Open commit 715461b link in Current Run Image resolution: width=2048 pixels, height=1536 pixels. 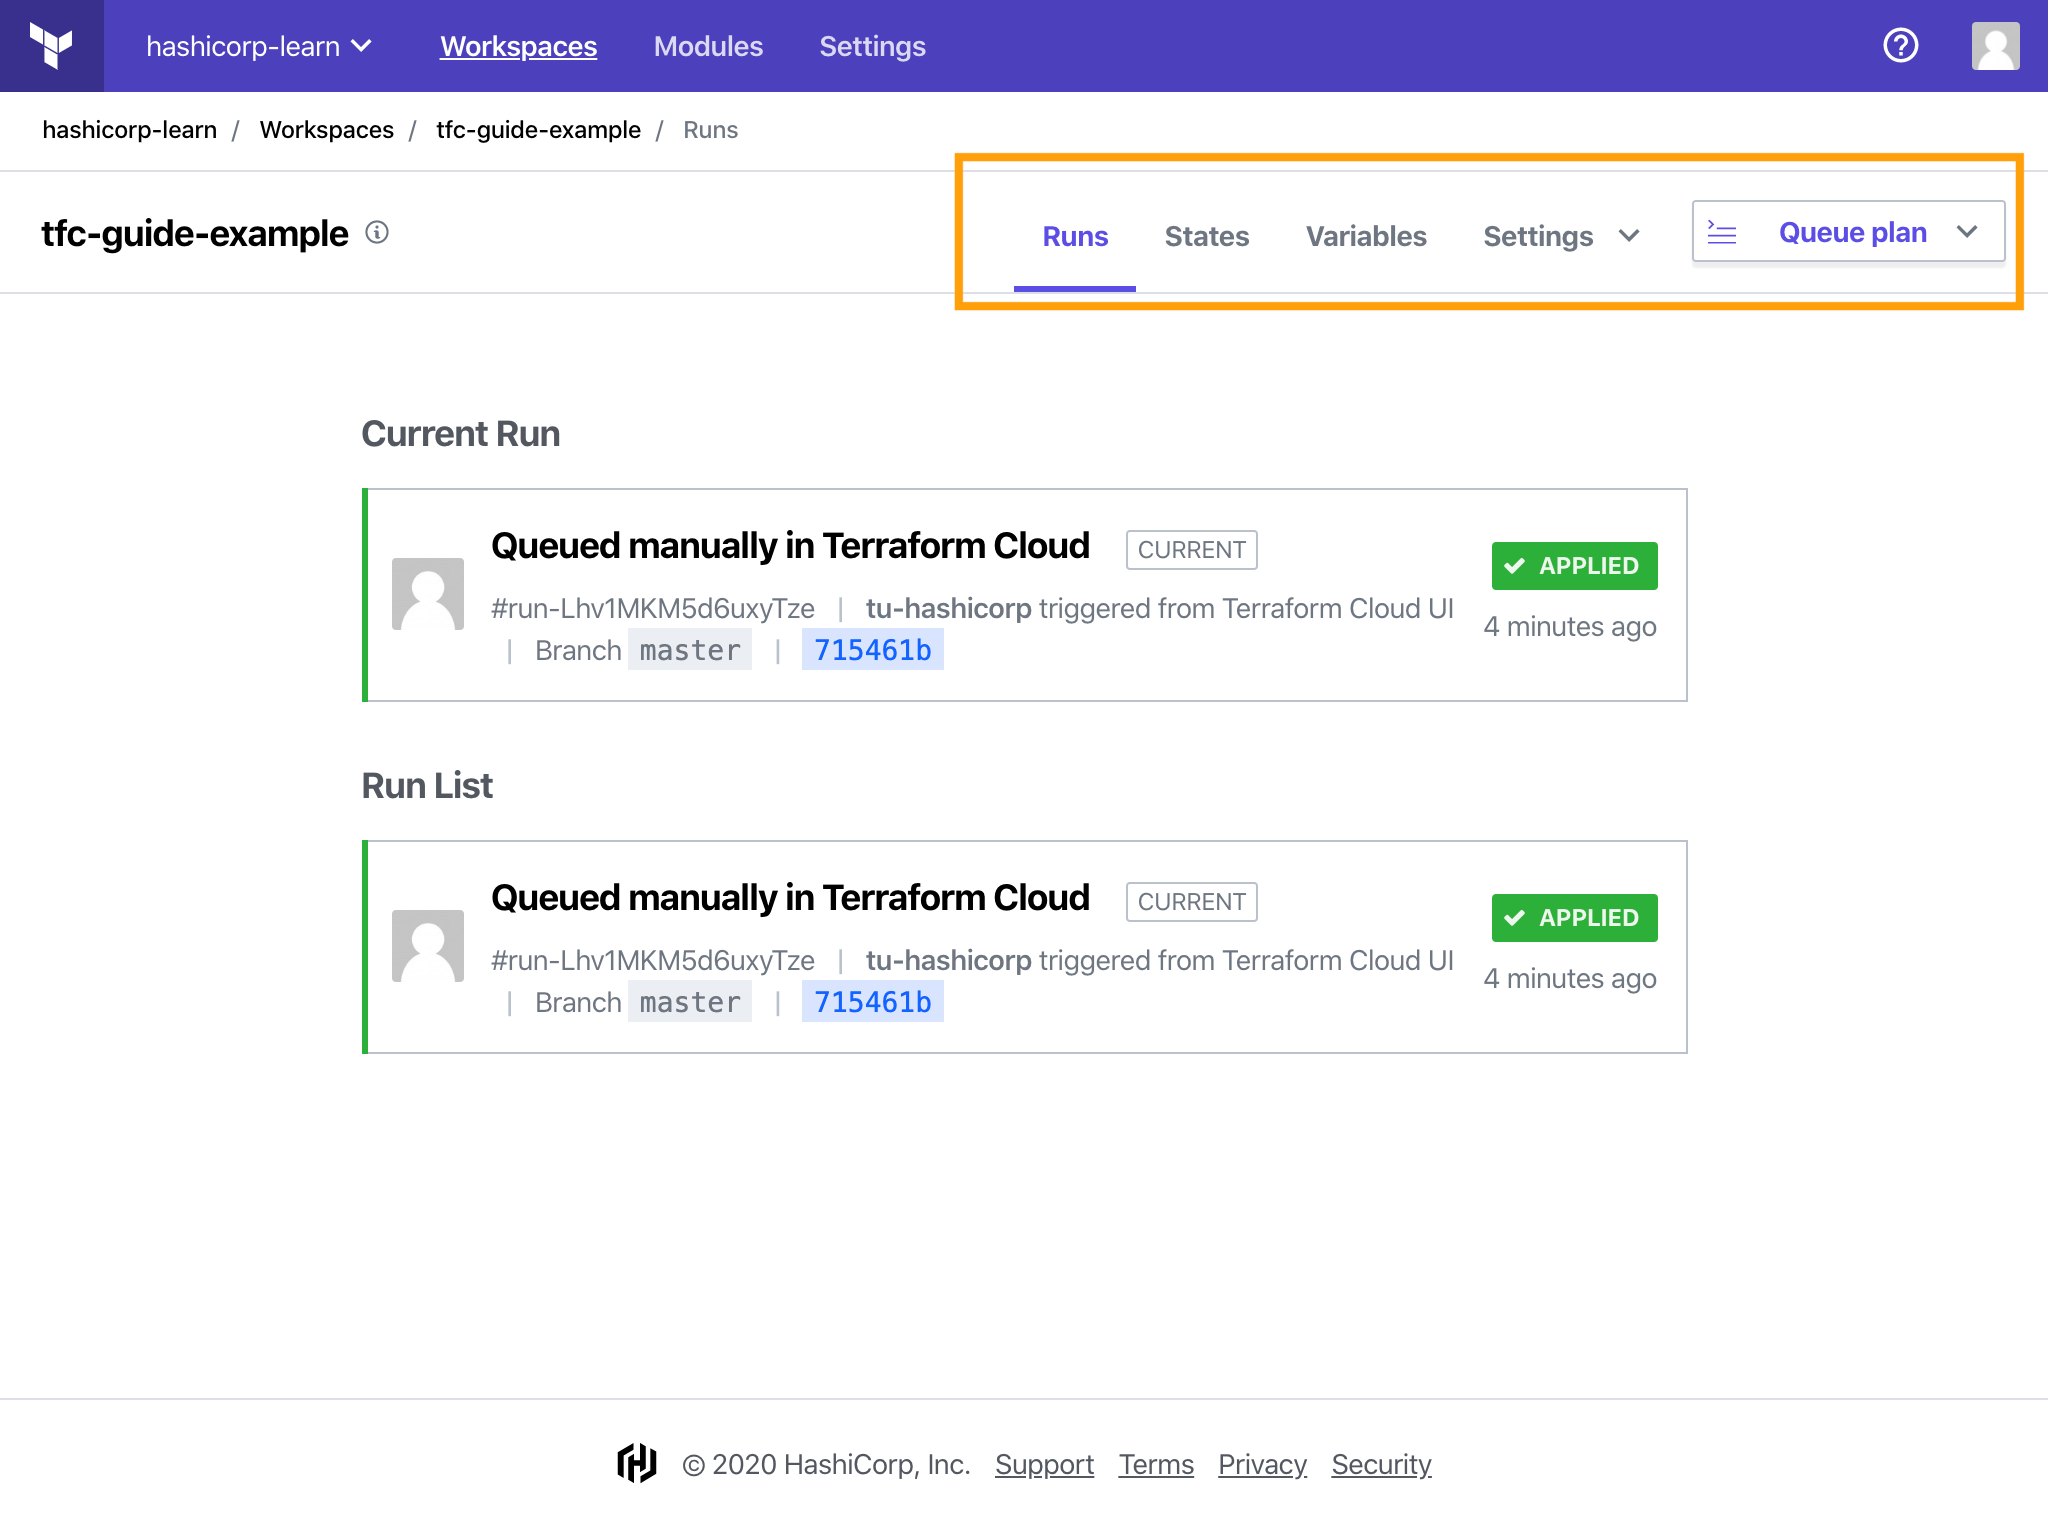coord(872,650)
